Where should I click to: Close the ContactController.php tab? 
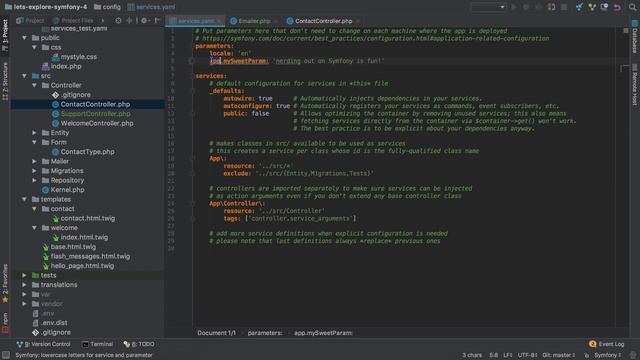coord(358,21)
